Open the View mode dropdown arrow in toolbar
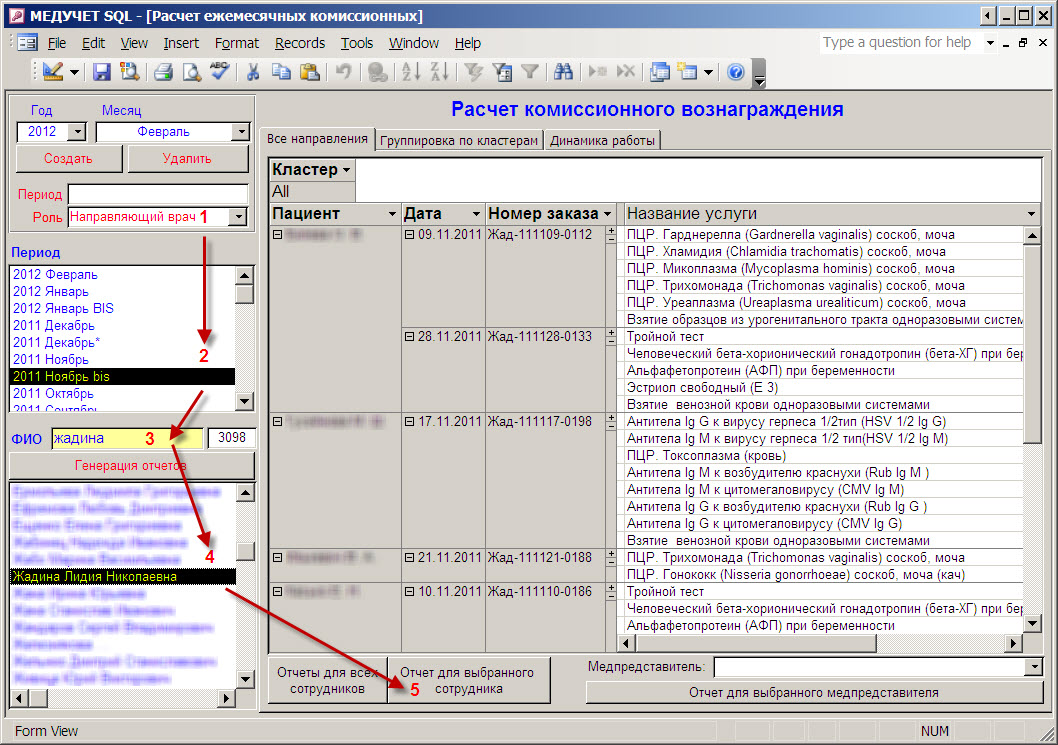The height and width of the screenshot is (745, 1058). pos(74,72)
